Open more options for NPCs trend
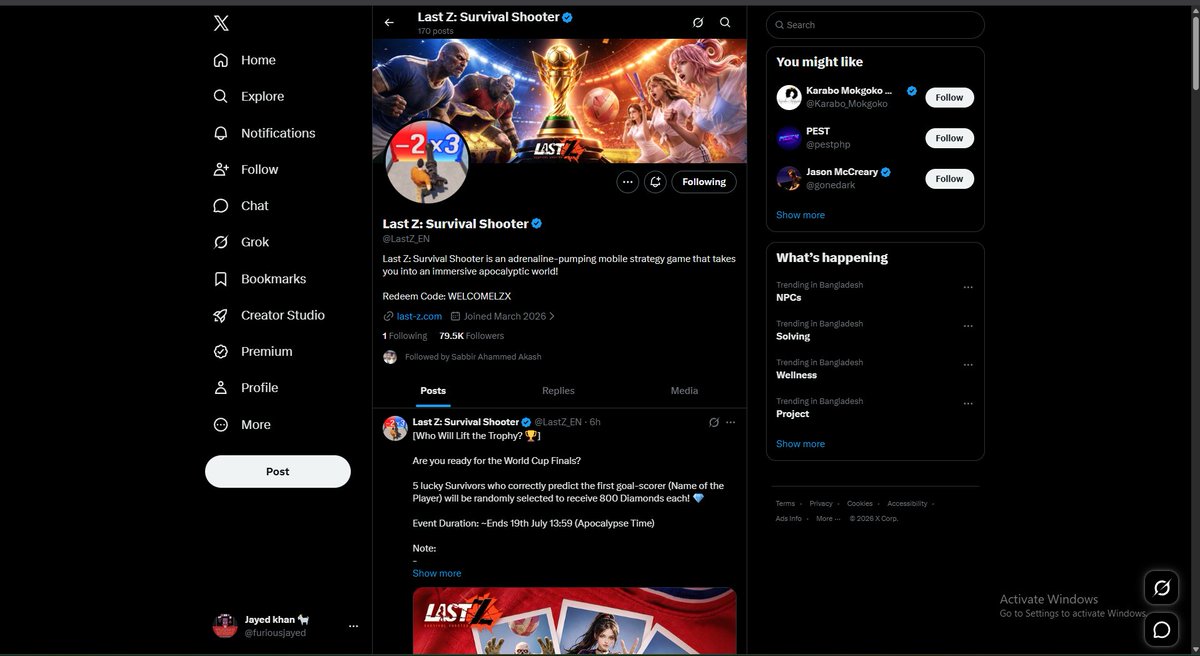 (x=967, y=287)
